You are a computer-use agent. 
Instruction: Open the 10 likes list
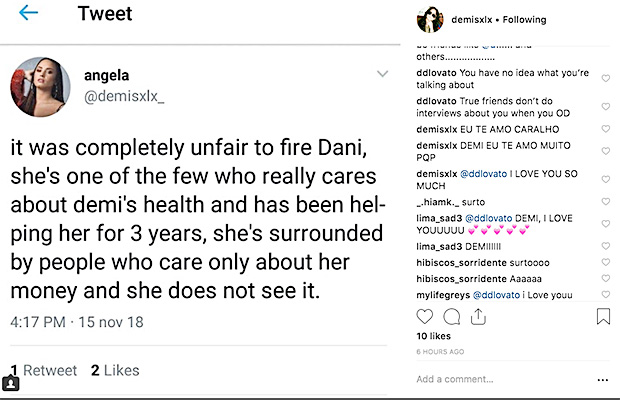point(432,338)
